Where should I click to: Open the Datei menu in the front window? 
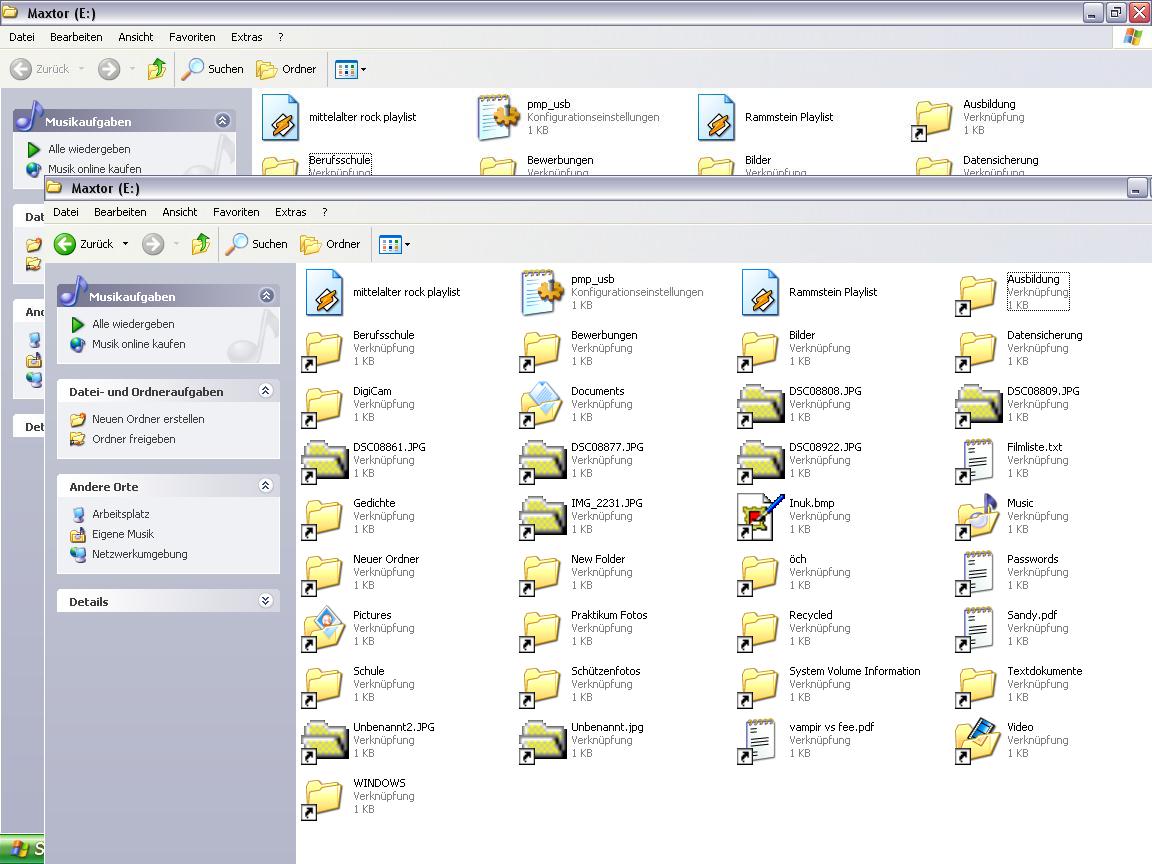[65, 212]
